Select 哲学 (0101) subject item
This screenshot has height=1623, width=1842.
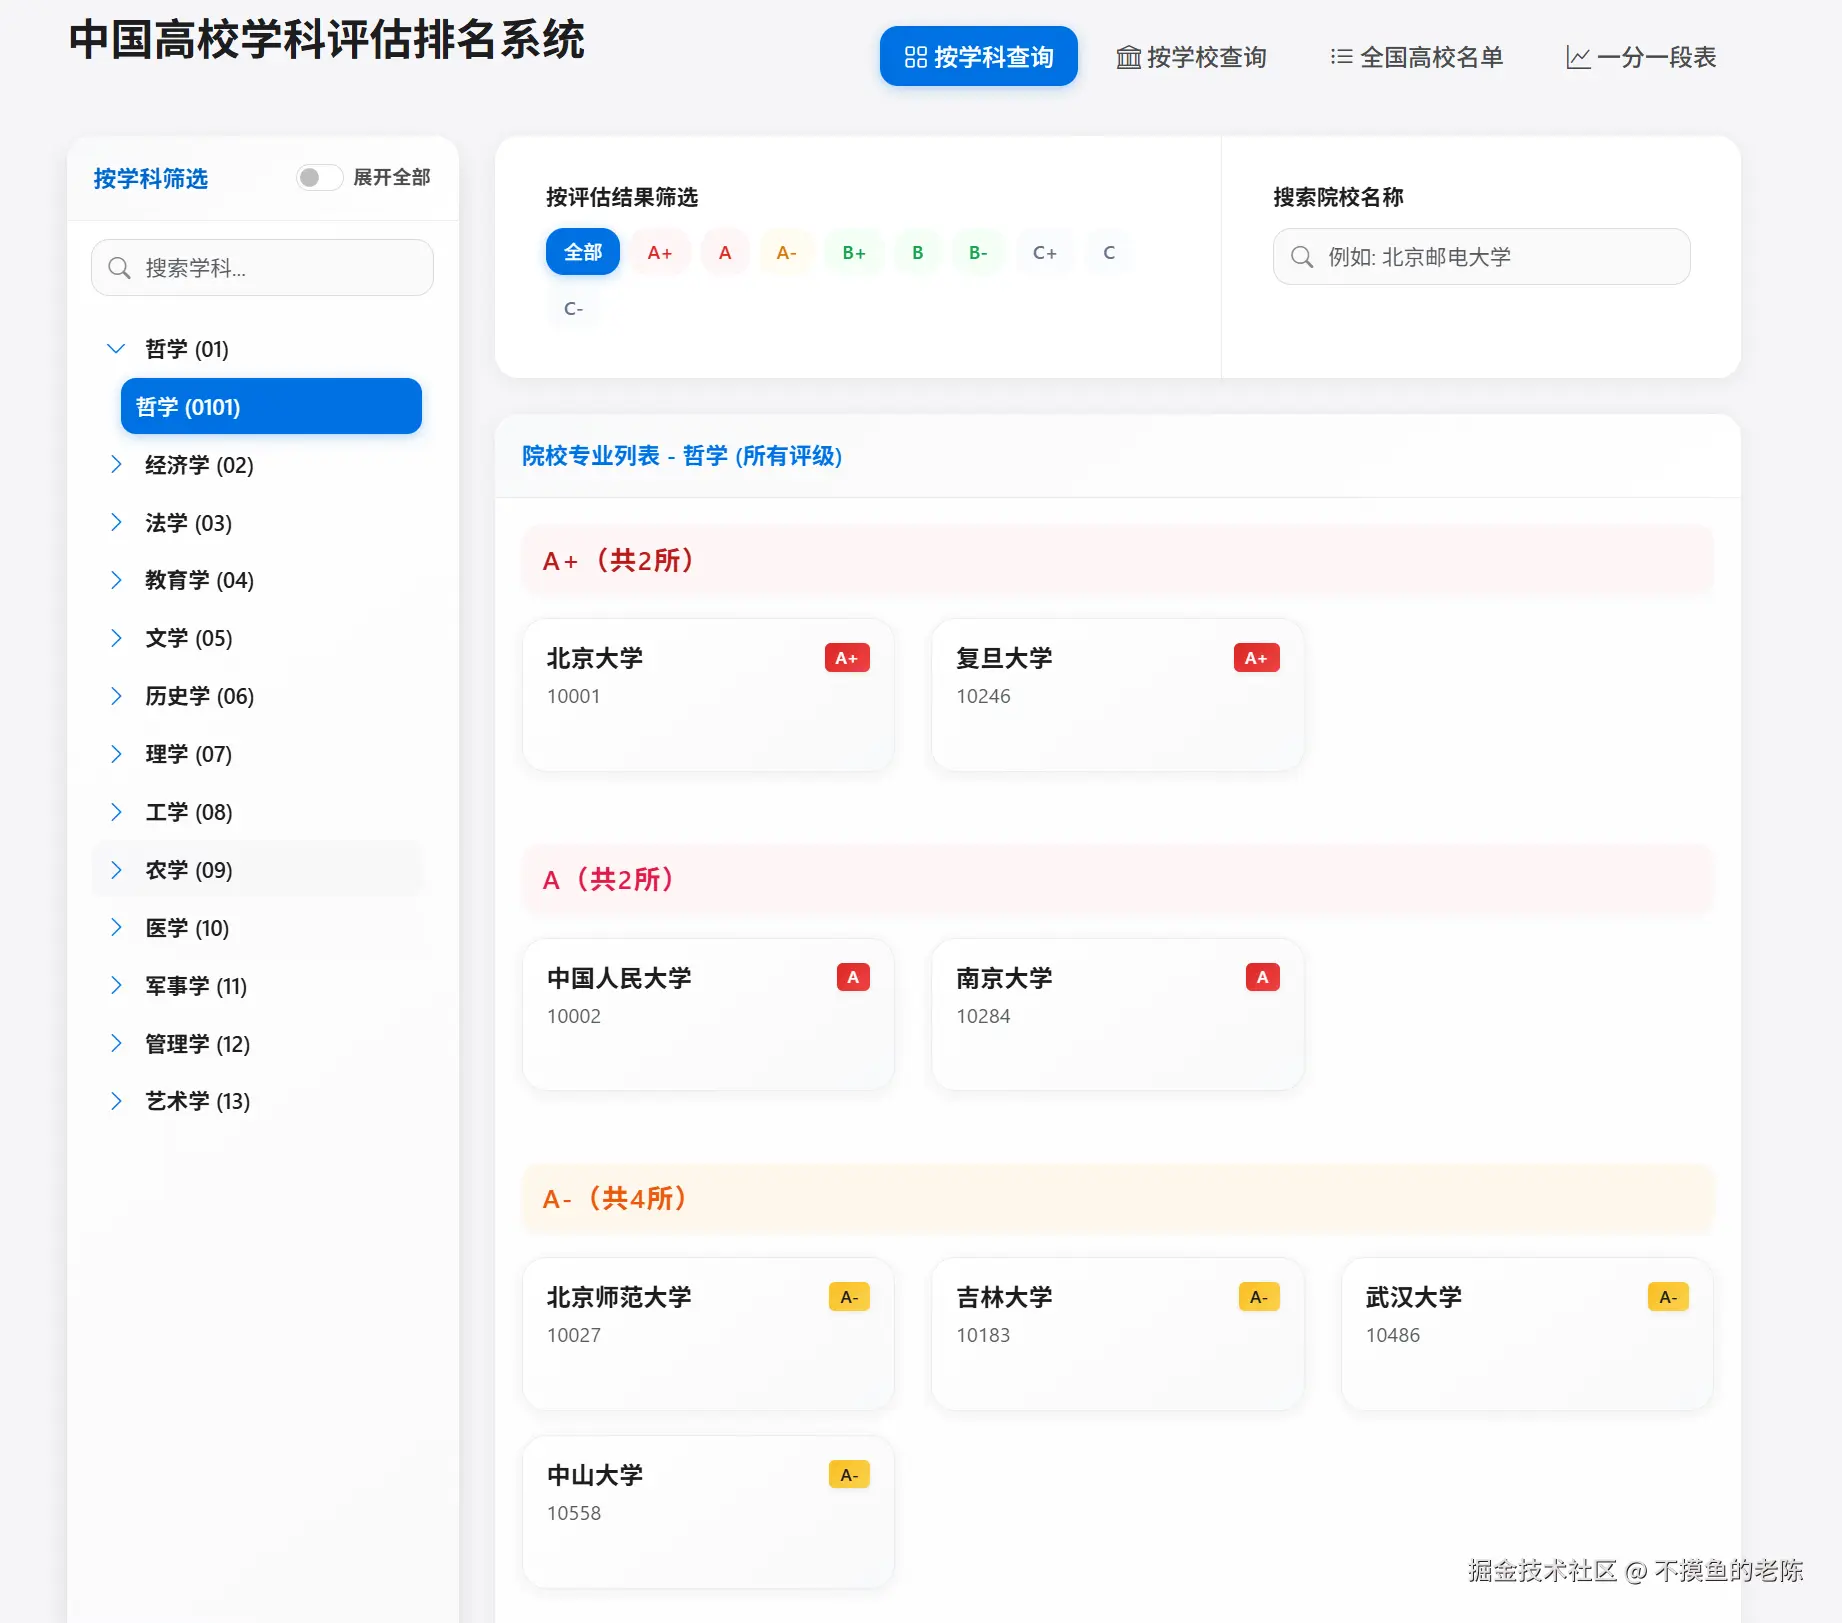click(271, 406)
